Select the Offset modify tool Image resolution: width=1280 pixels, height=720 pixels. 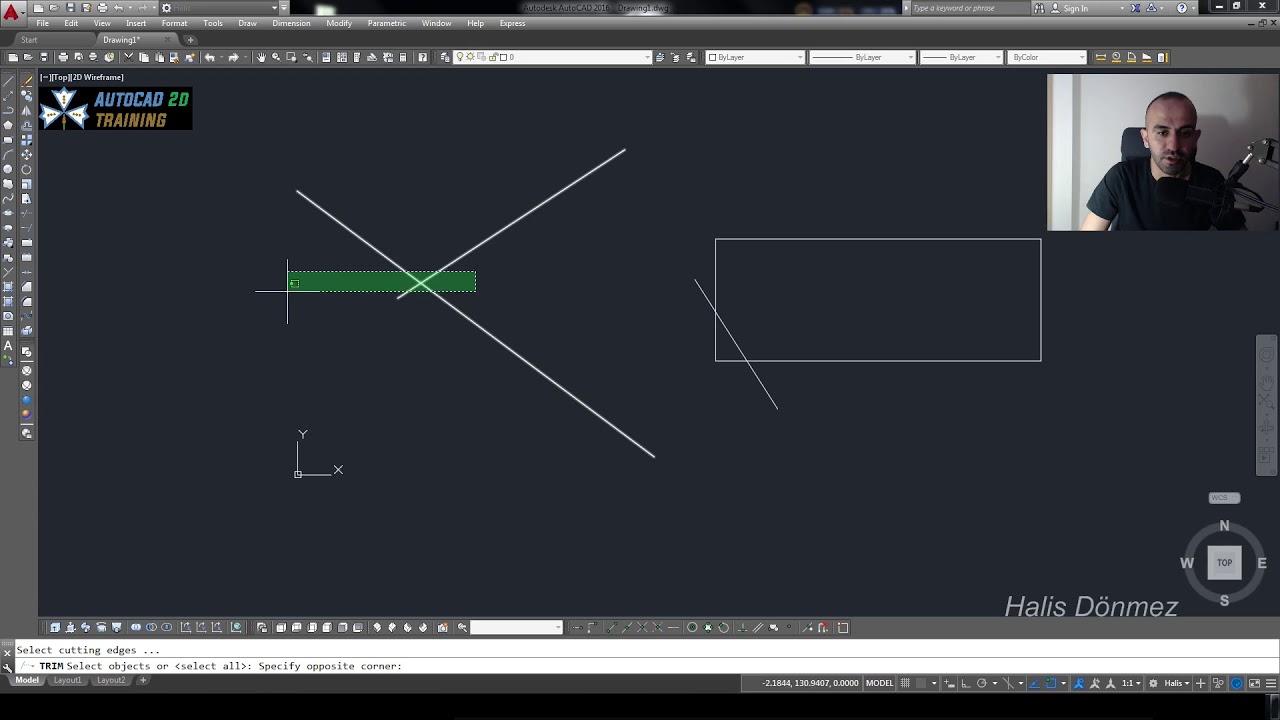26,125
